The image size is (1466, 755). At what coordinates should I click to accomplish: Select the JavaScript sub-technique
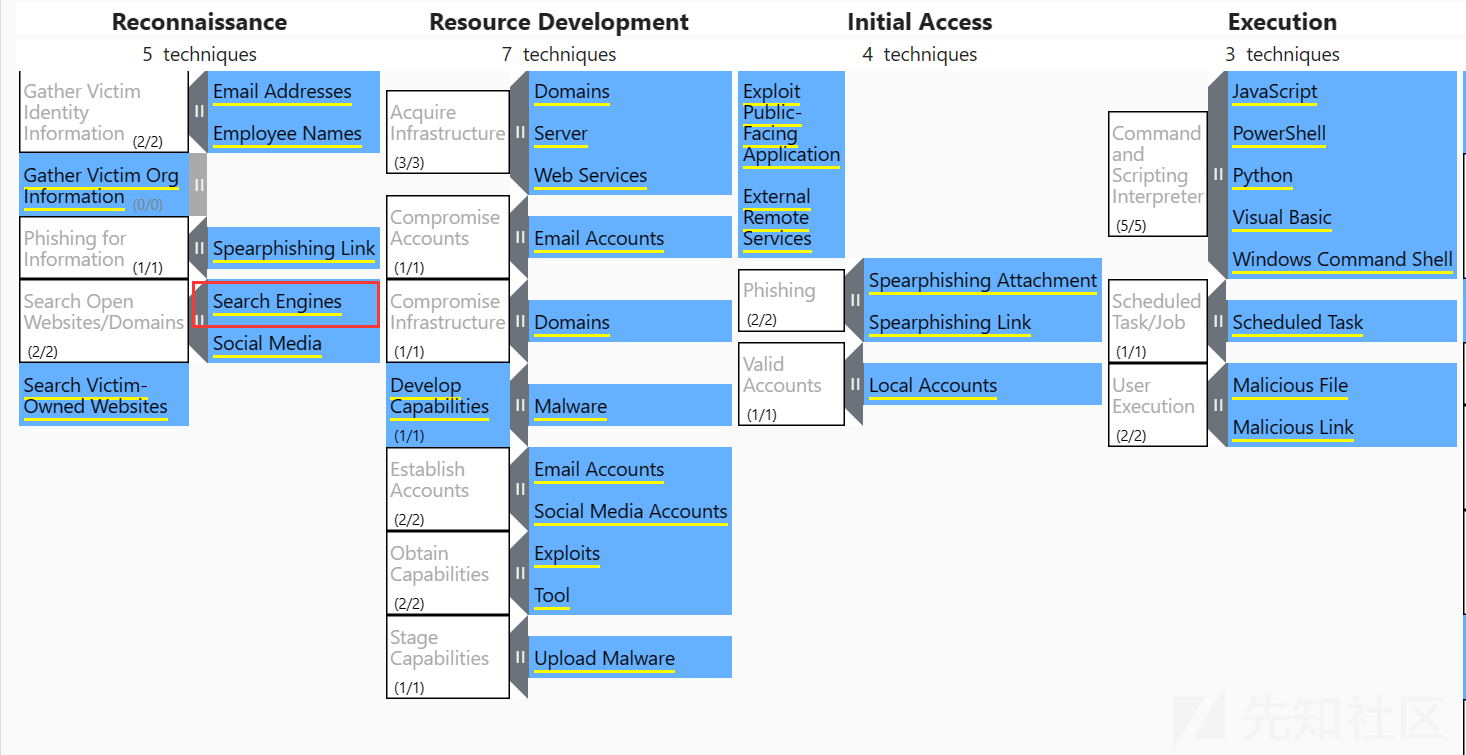(x=1342, y=91)
